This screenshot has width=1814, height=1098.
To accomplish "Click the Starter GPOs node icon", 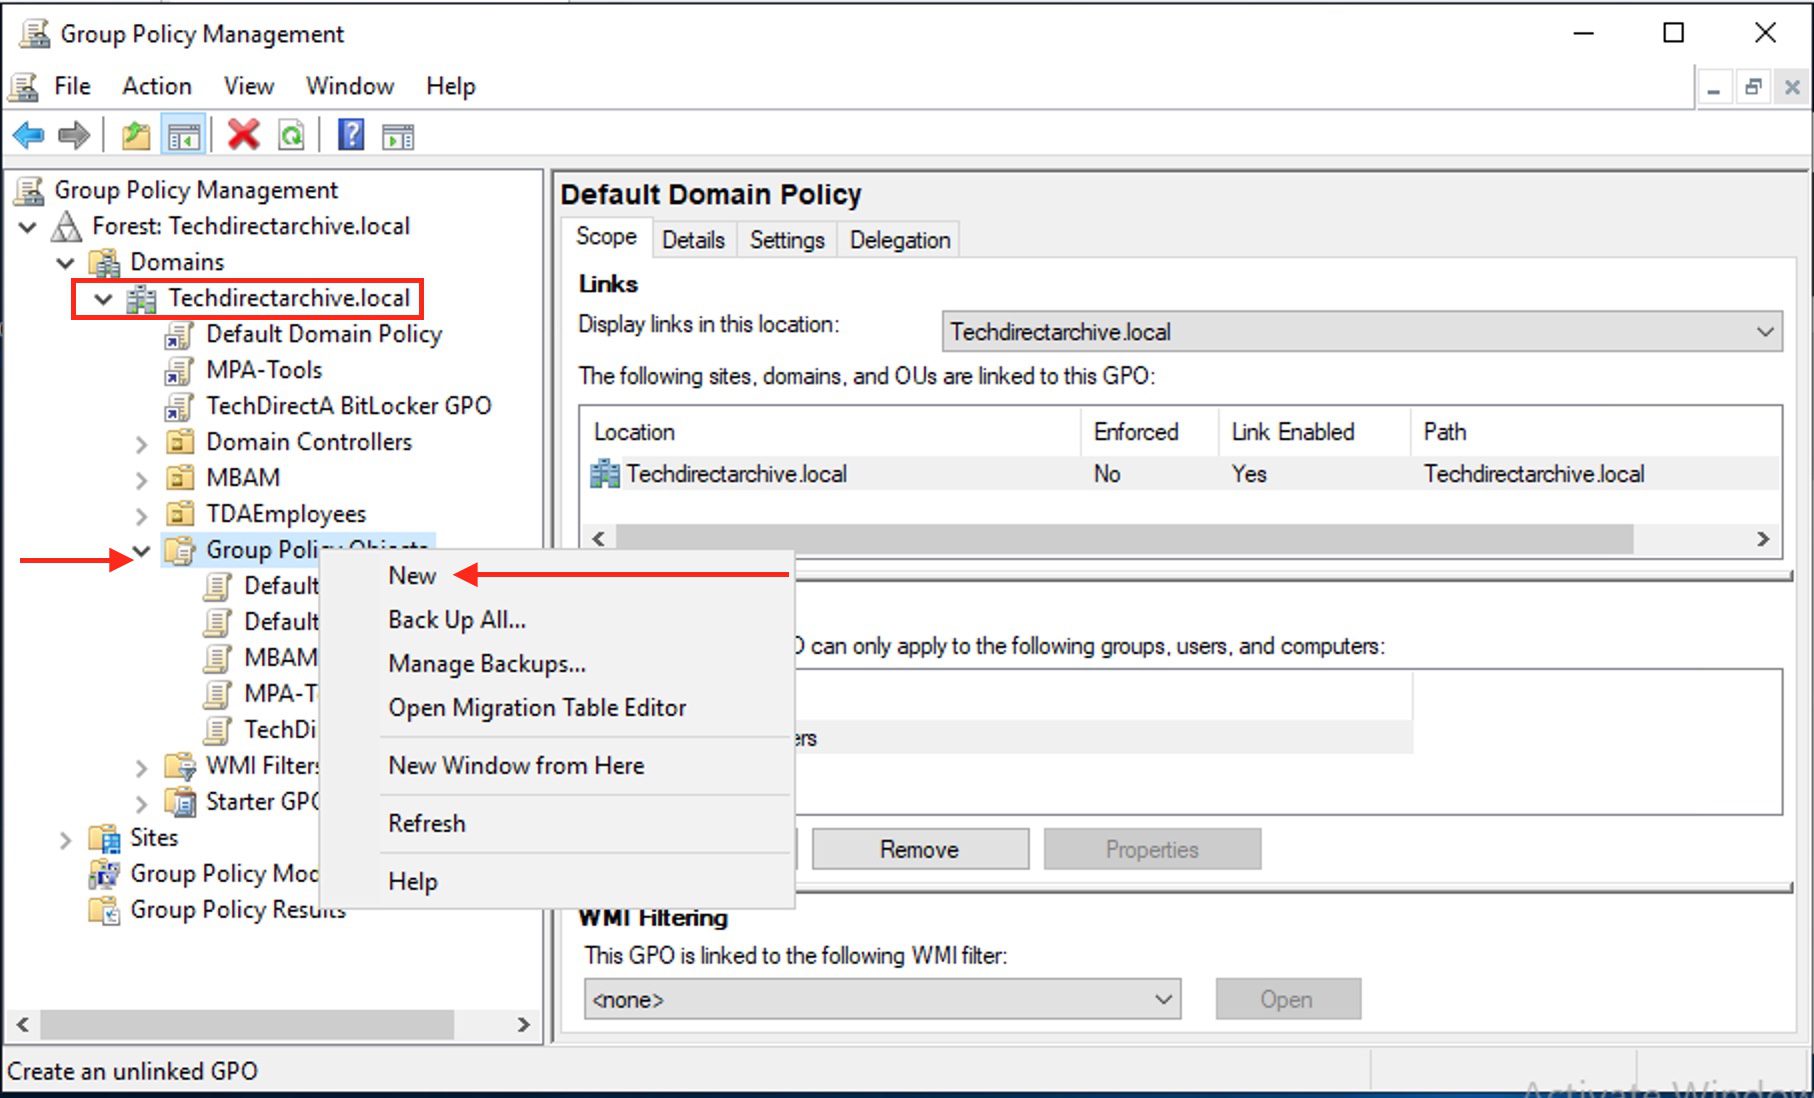I will click(181, 802).
